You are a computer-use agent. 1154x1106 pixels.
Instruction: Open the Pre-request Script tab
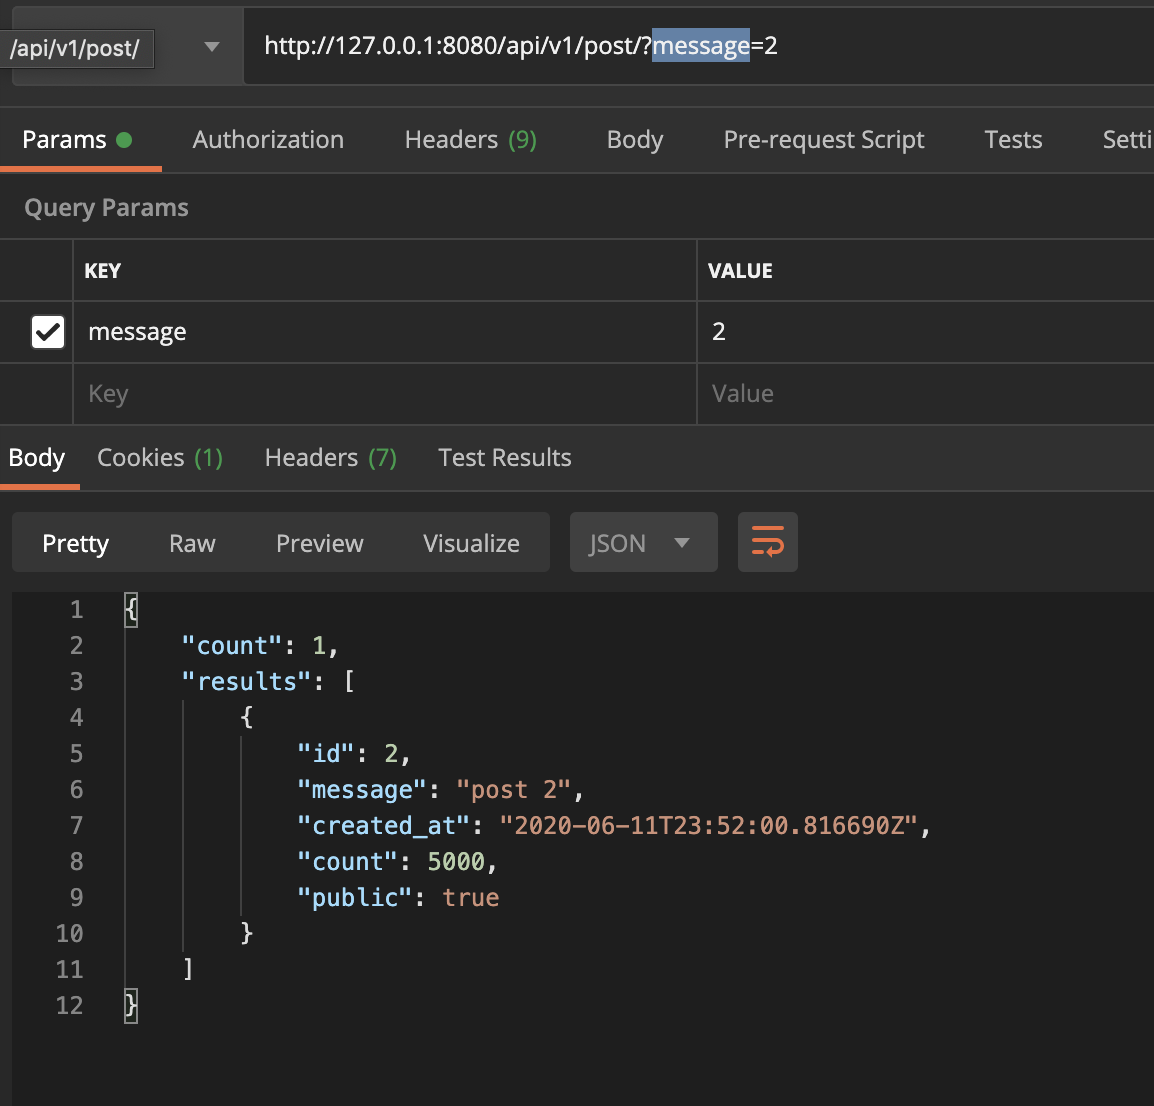pyautogui.click(x=824, y=140)
